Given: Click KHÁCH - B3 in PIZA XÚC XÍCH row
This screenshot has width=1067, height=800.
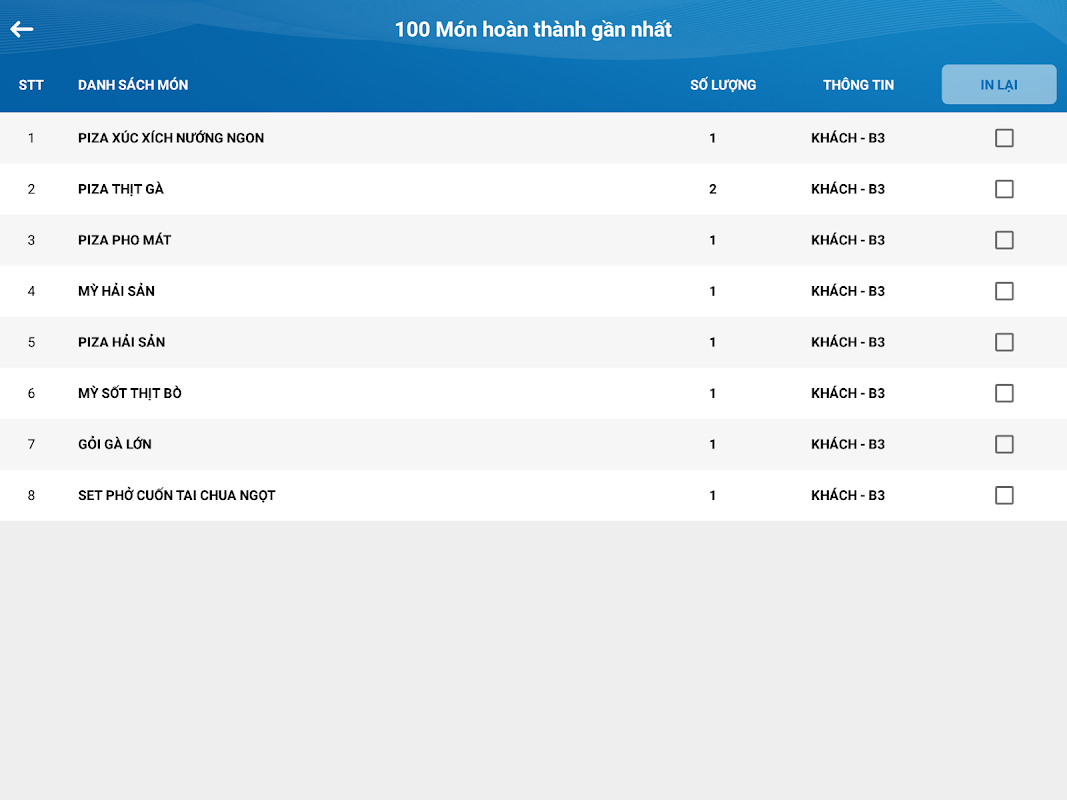Looking at the screenshot, I should click(848, 138).
